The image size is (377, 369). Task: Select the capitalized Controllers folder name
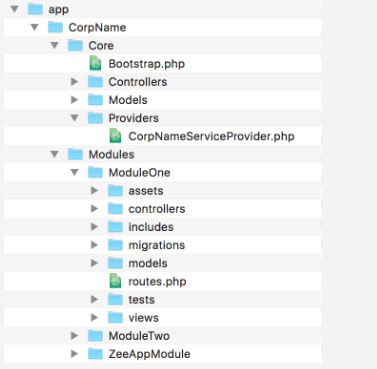(x=138, y=82)
